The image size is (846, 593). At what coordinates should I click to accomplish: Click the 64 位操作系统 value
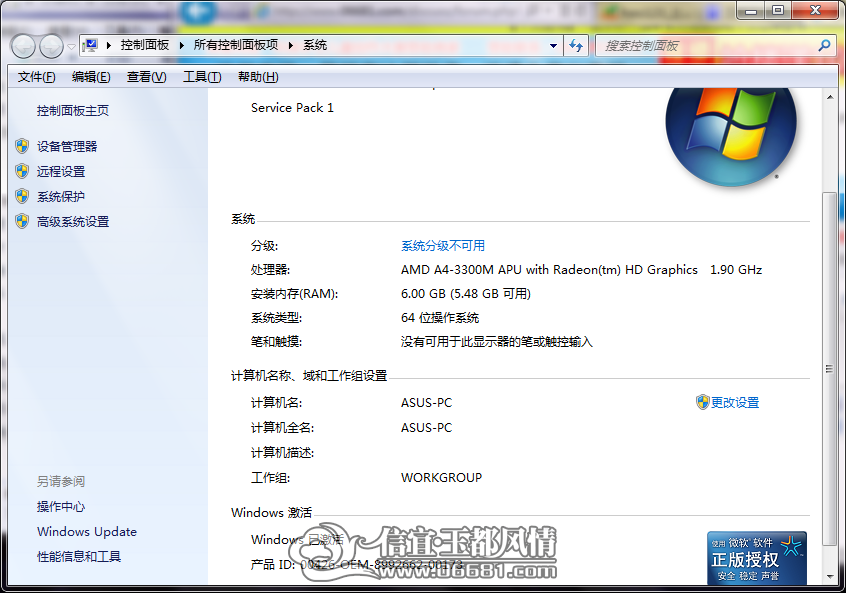[x=440, y=318]
